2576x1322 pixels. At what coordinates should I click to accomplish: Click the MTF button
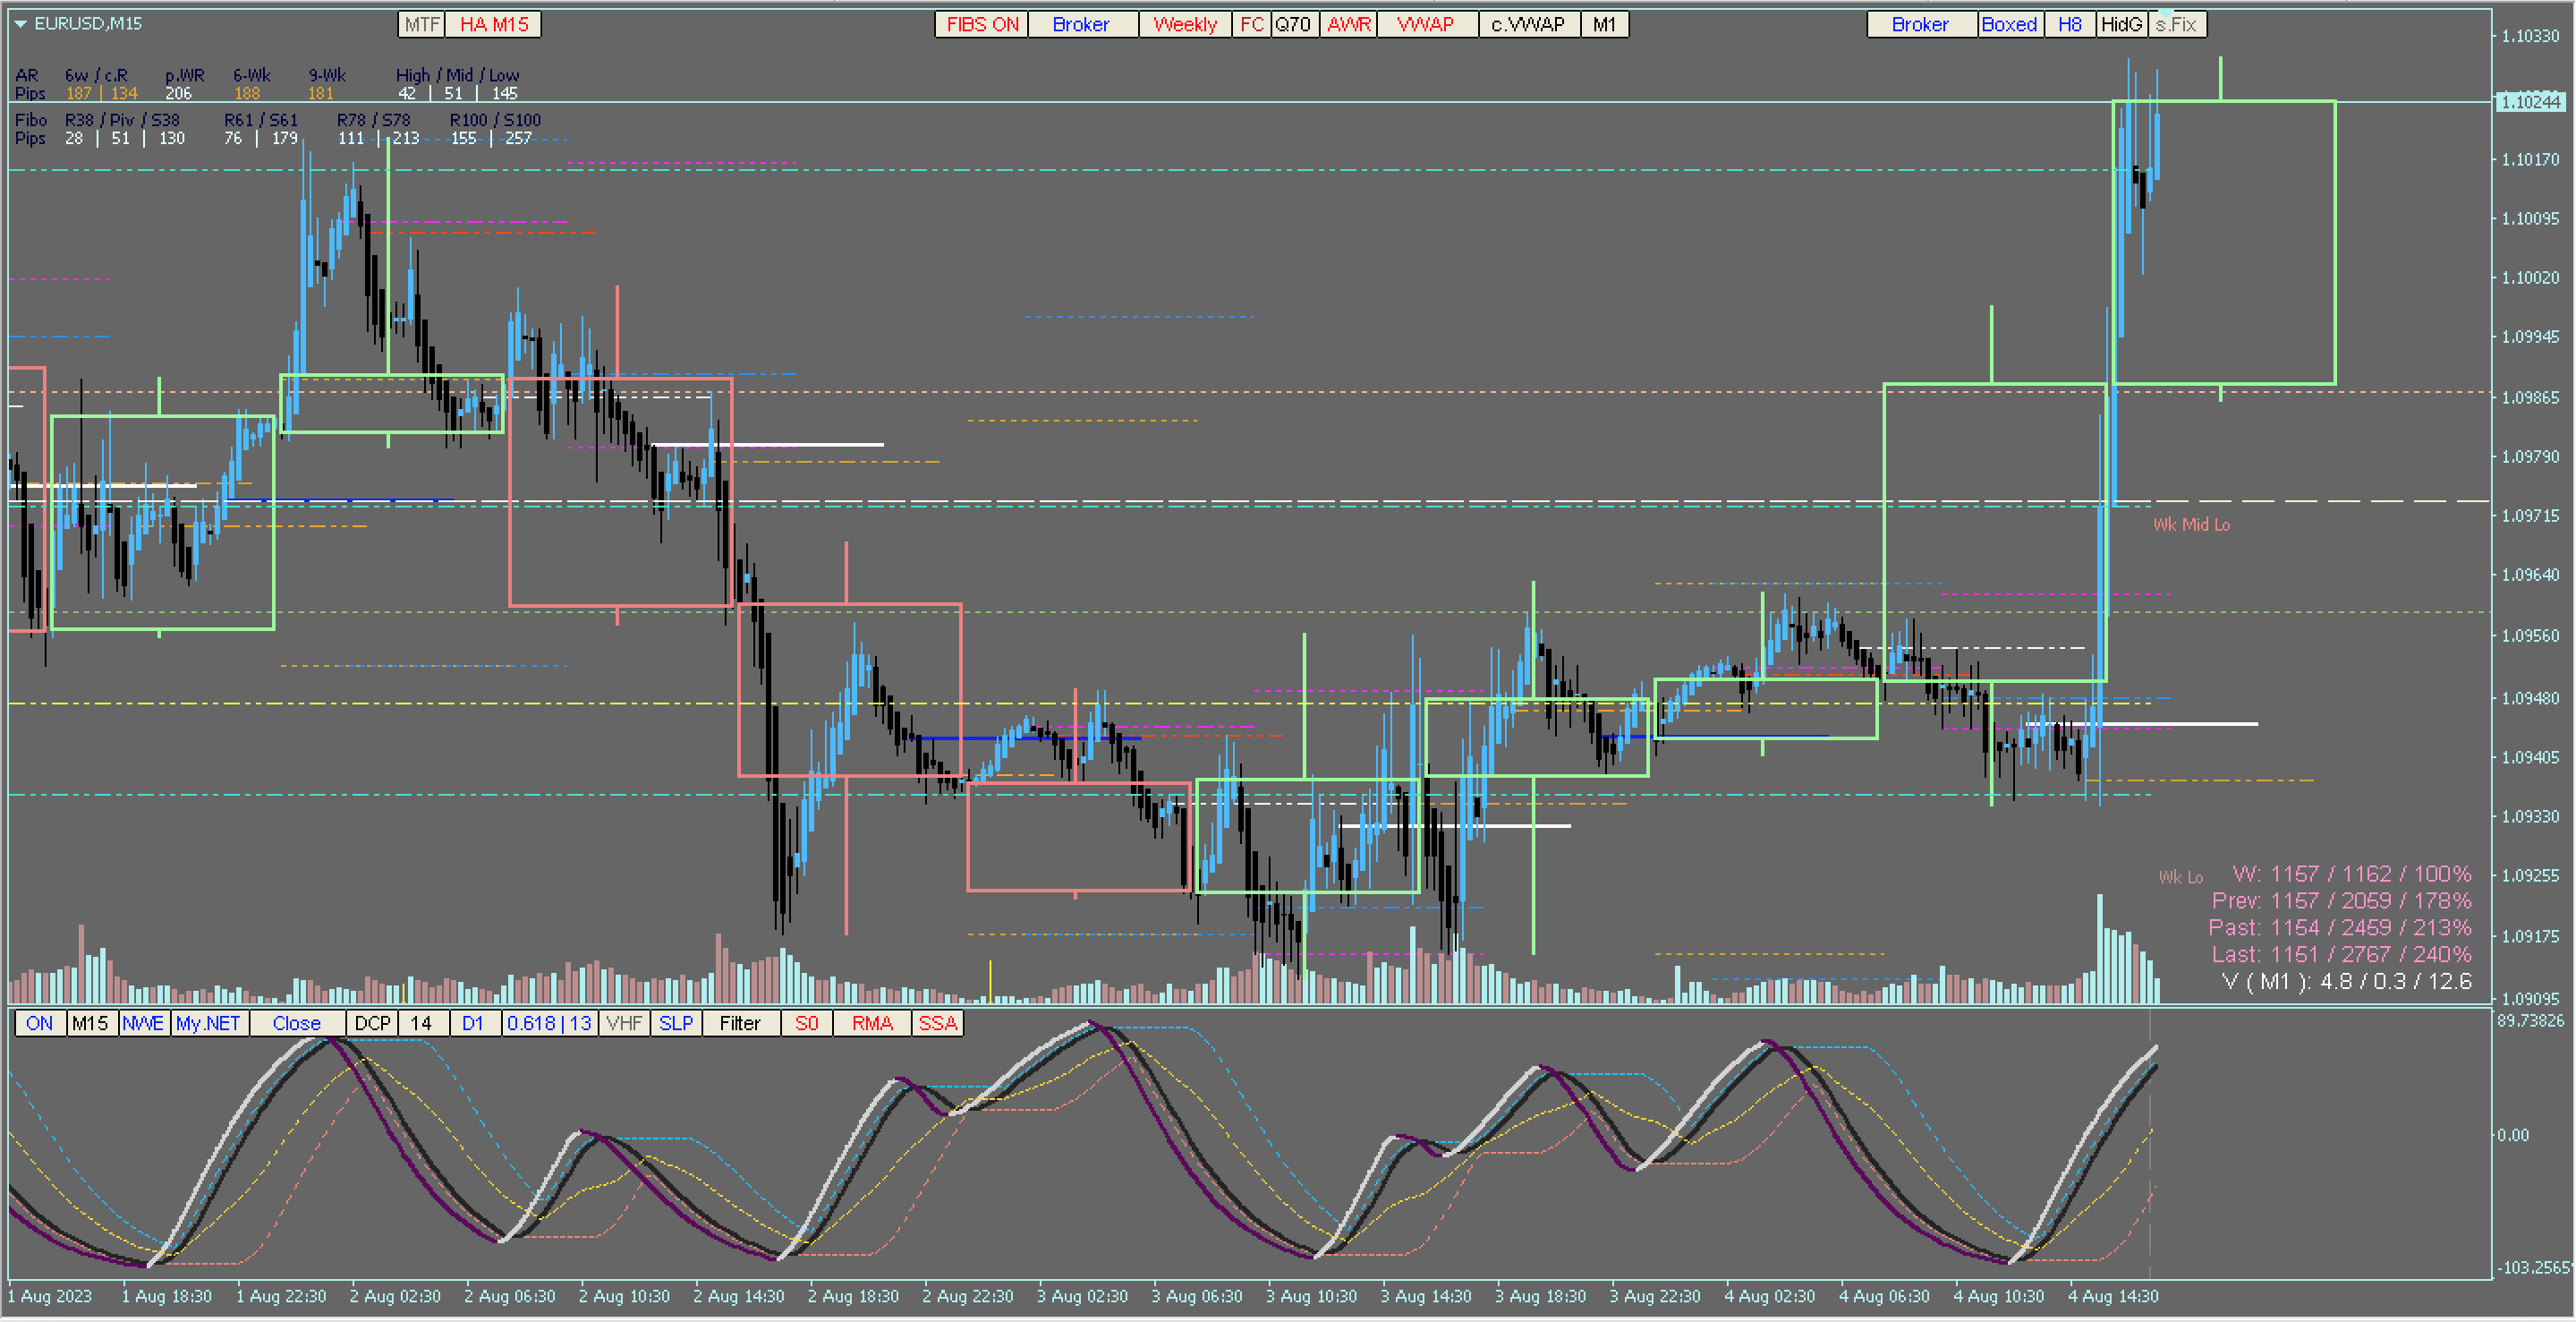tap(422, 24)
